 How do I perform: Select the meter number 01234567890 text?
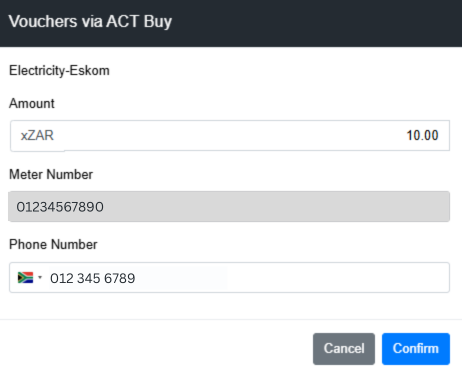(60, 207)
